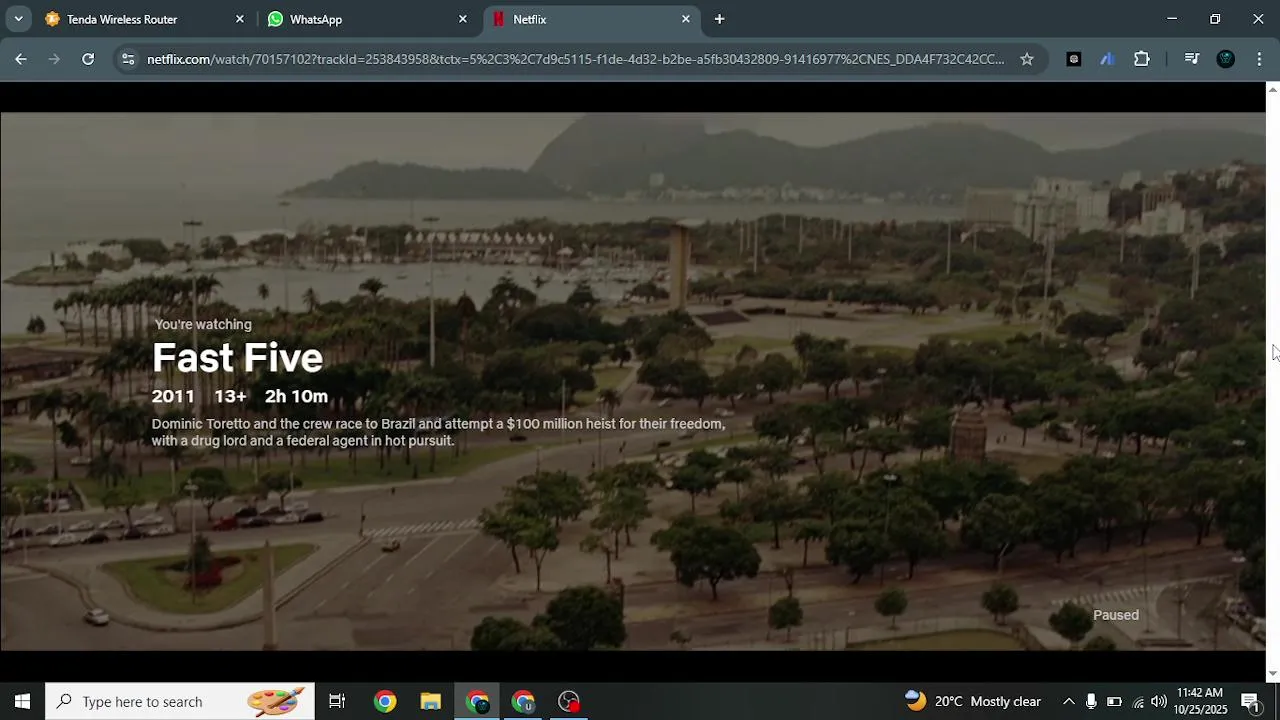Open the Chrome icon with U badge
This screenshot has width=1280, height=720.
coord(523,701)
